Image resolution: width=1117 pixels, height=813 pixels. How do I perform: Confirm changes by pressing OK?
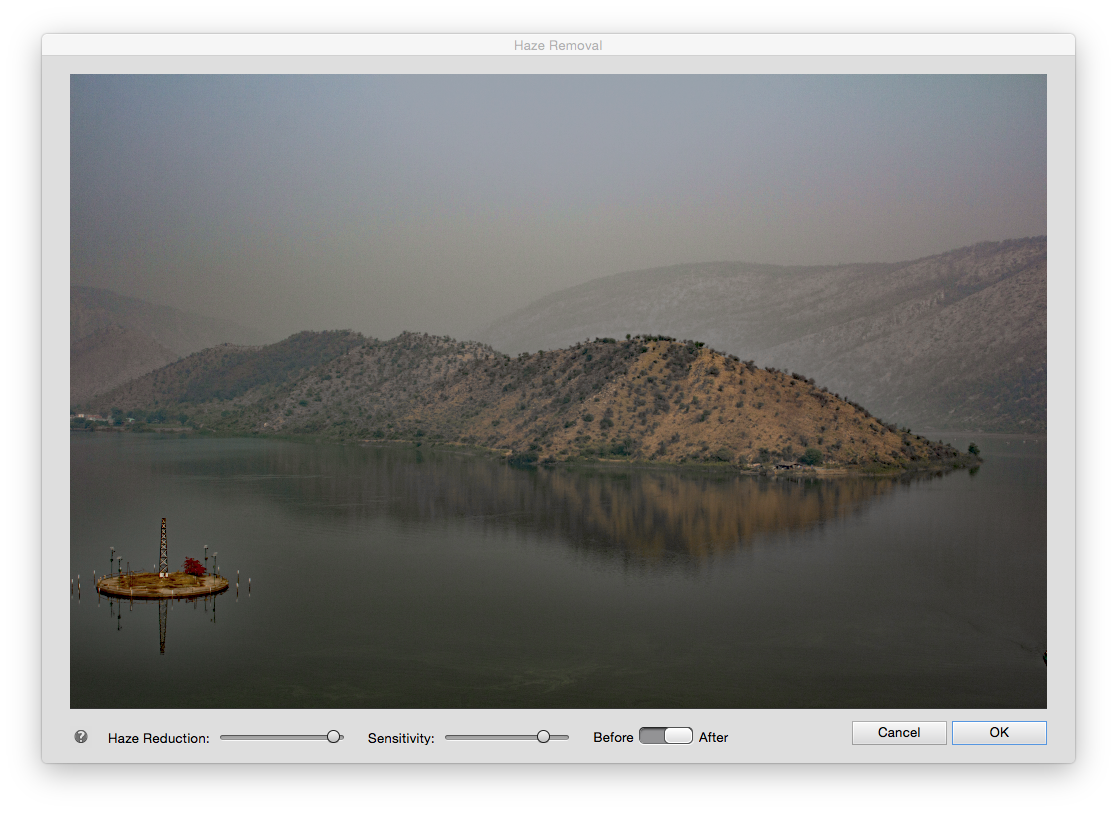[x=998, y=732]
